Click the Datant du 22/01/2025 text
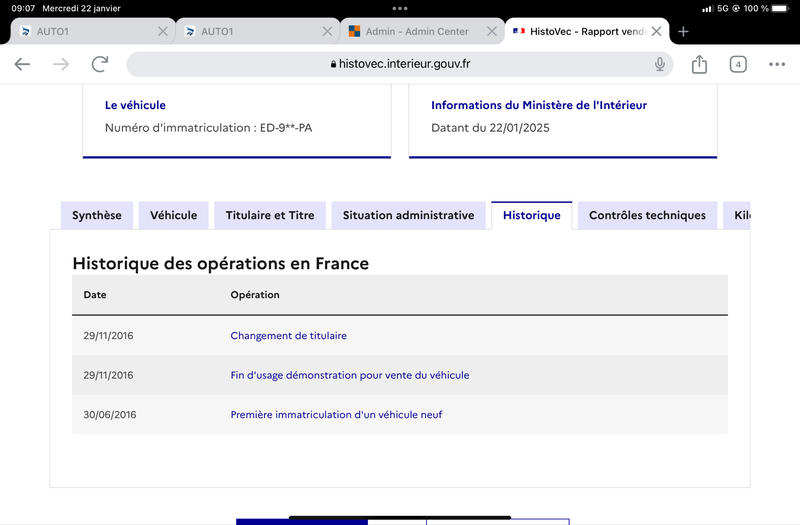800x525 pixels. [x=490, y=128]
